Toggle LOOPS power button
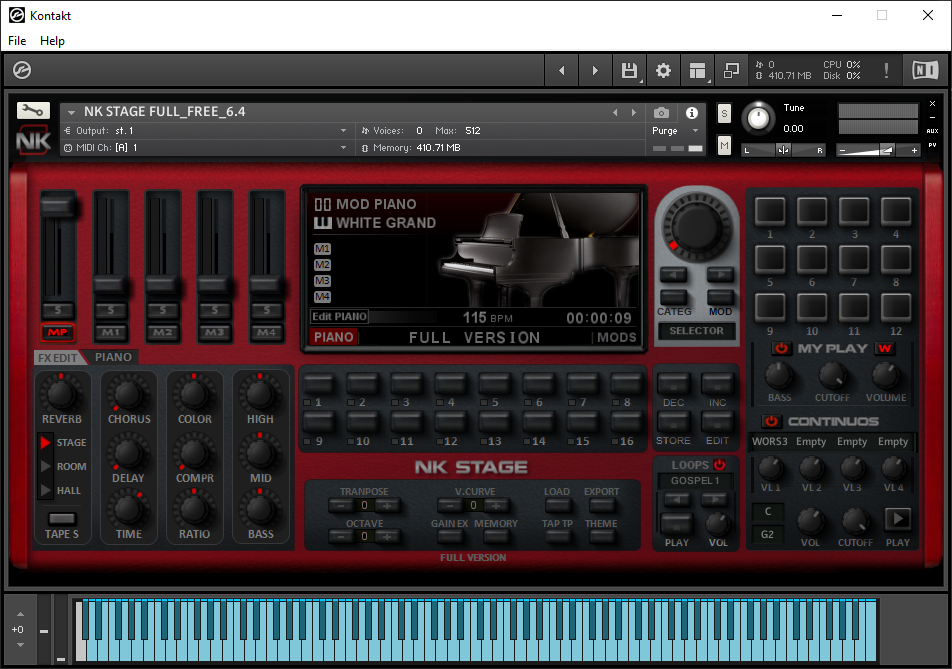The height and width of the screenshot is (669, 952). coord(719,465)
